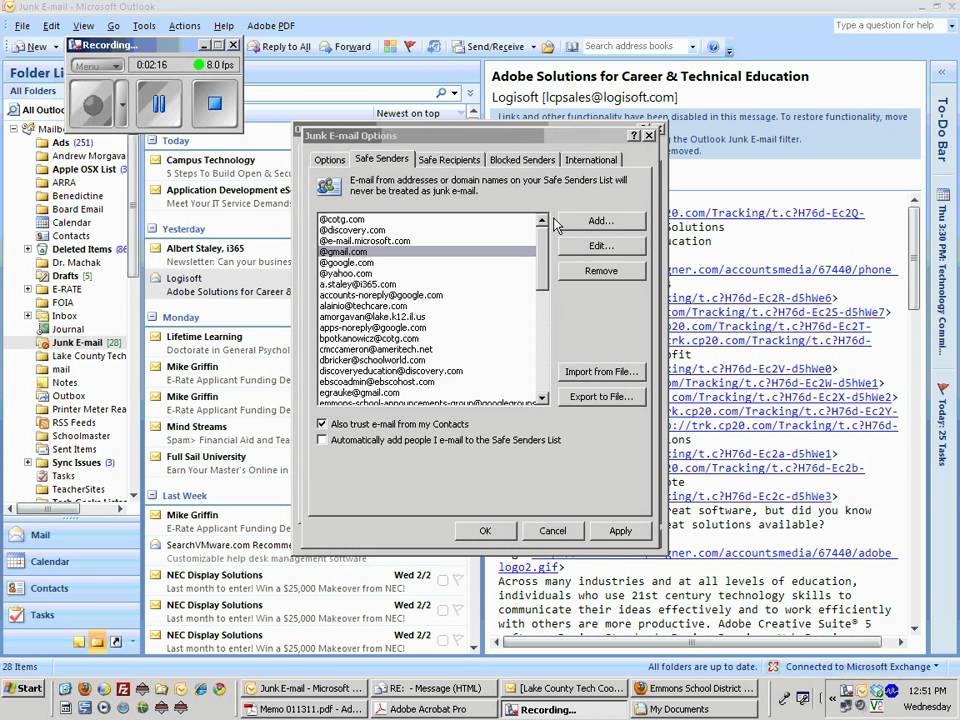960x720 pixels.
Task: Select @yahoo.com in safe senders list
Action: coord(427,274)
